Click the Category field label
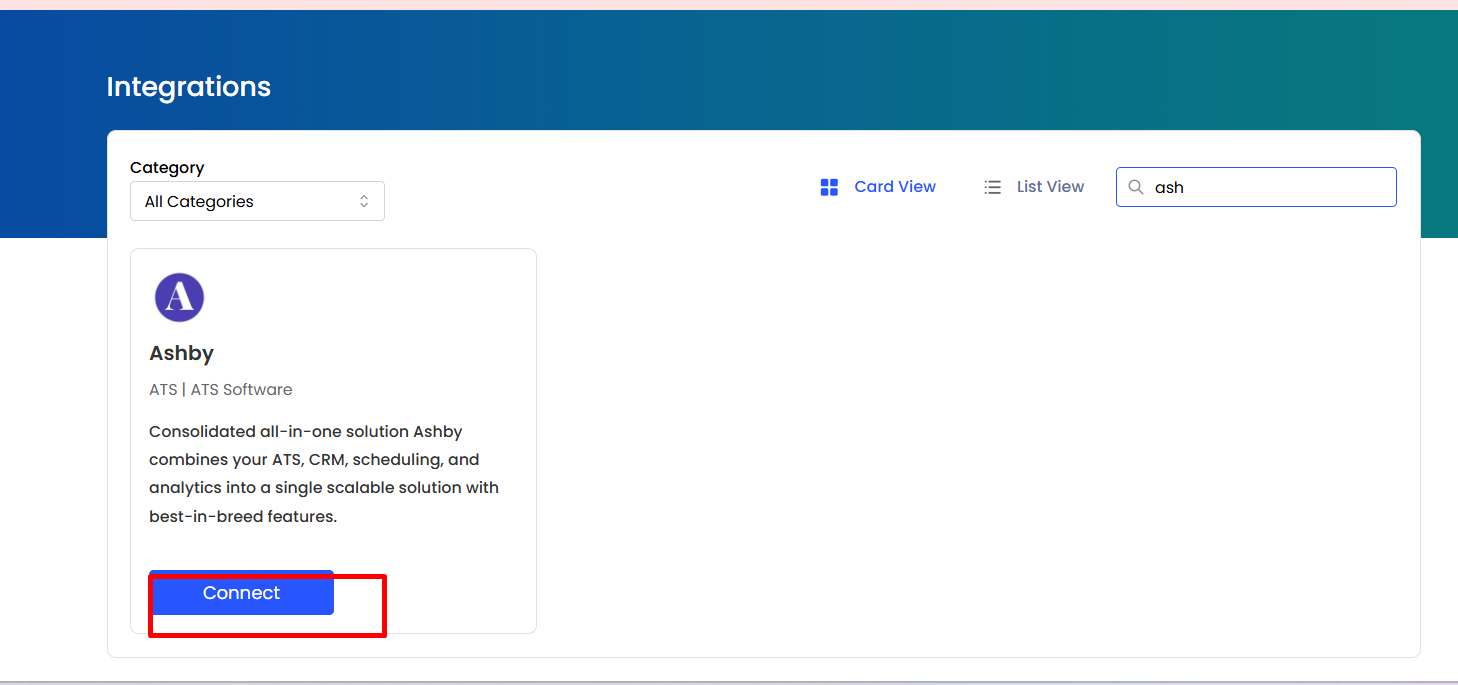 pos(167,168)
